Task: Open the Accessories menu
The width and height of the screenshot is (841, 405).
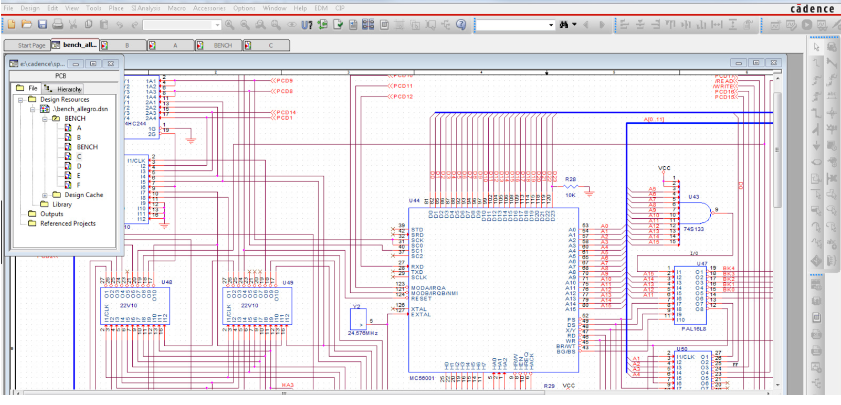Action: pyautogui.click(x=209, y=9)
